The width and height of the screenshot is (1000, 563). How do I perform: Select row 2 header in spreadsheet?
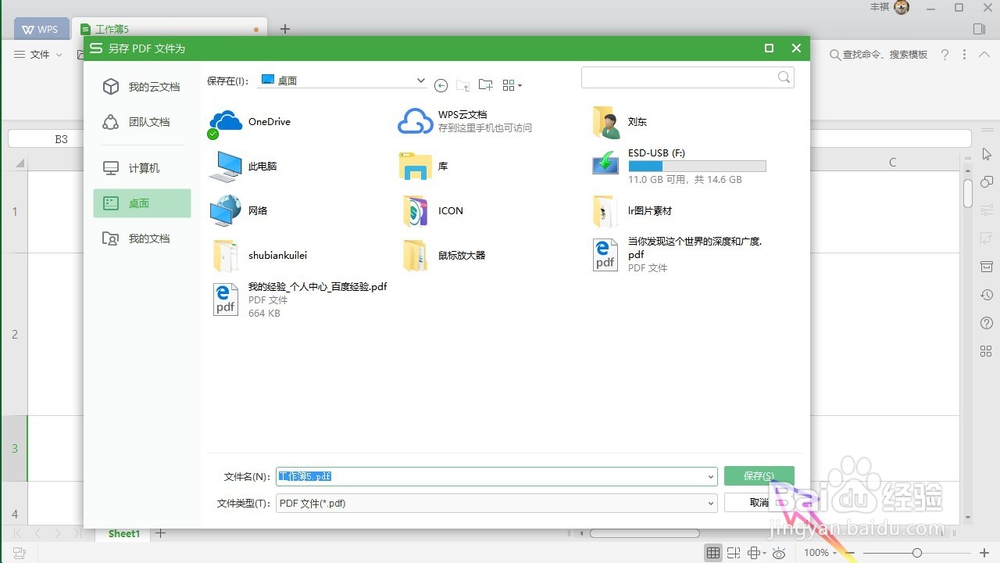click(x=15, y=335)
